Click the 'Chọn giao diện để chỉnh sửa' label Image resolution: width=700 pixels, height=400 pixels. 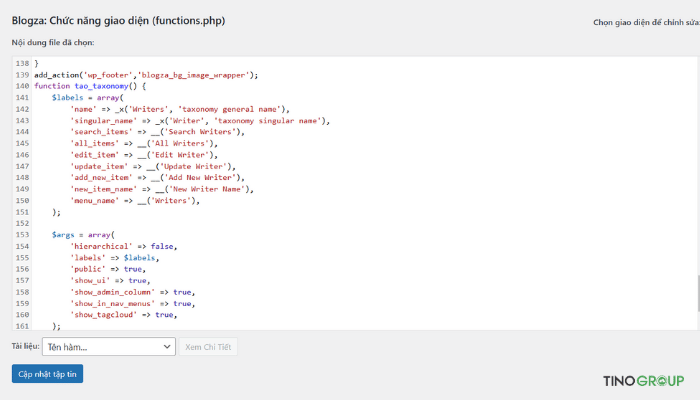click(645, 21)
